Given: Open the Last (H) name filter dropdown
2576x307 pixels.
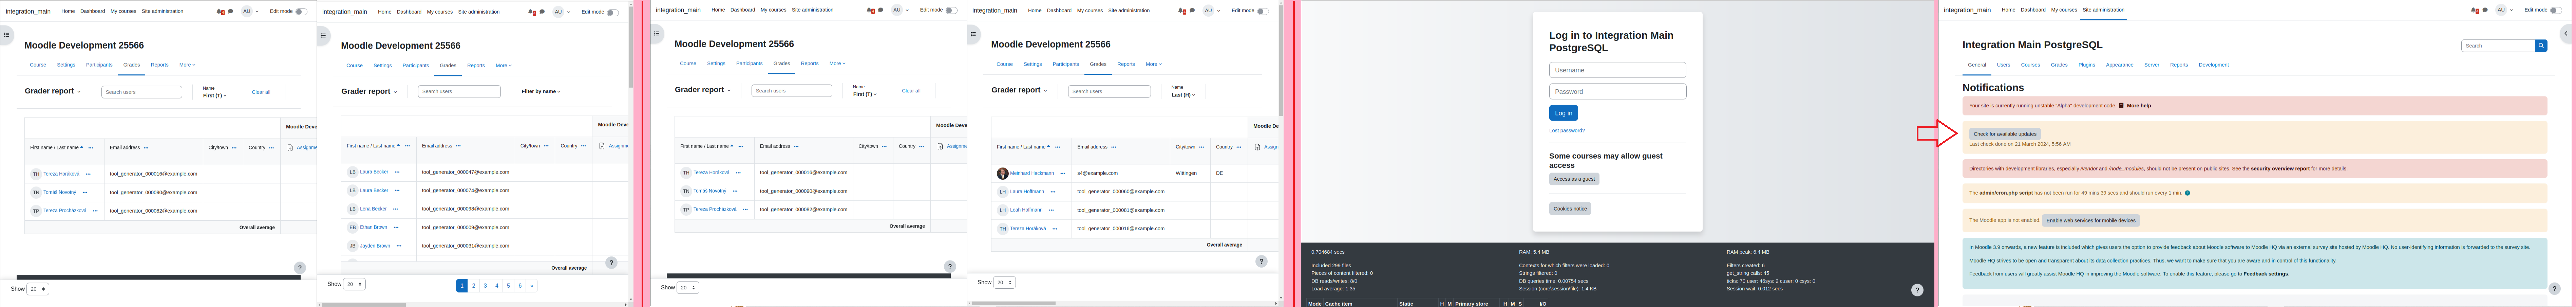Looking at the screenshot, I should click(1183, 95).
